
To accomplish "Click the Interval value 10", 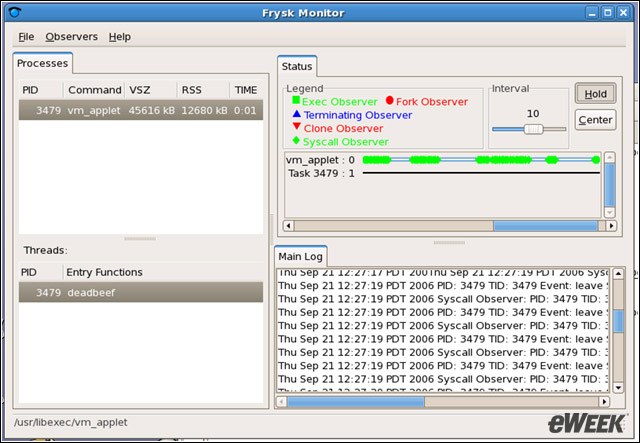I will [x=533, y=114].
